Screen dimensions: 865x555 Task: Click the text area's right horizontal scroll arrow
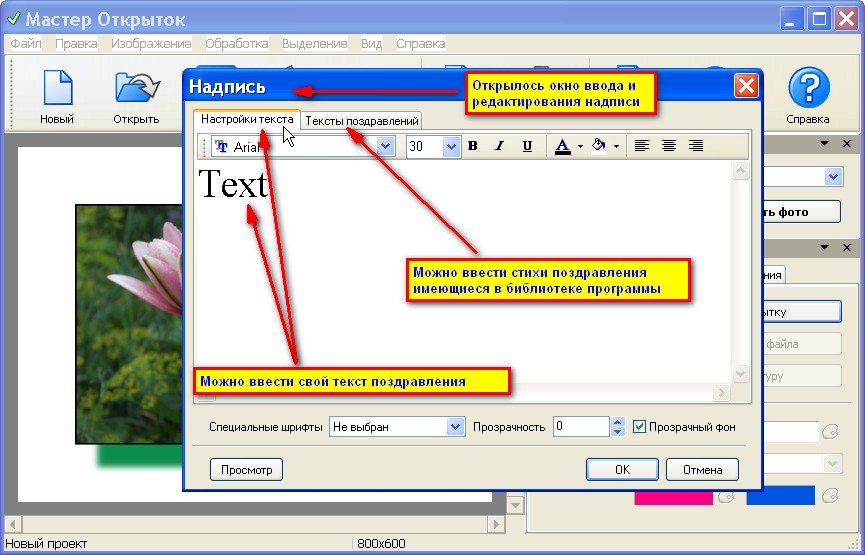721,392
